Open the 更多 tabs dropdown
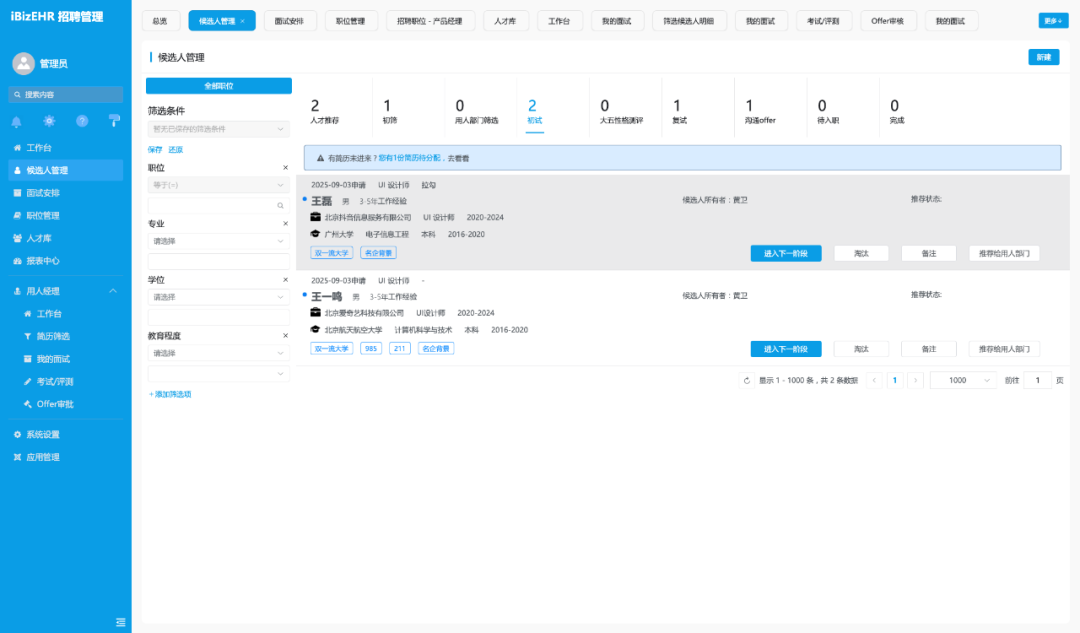This screenshot has width=1080, height=633. (x=1053, y=21)
